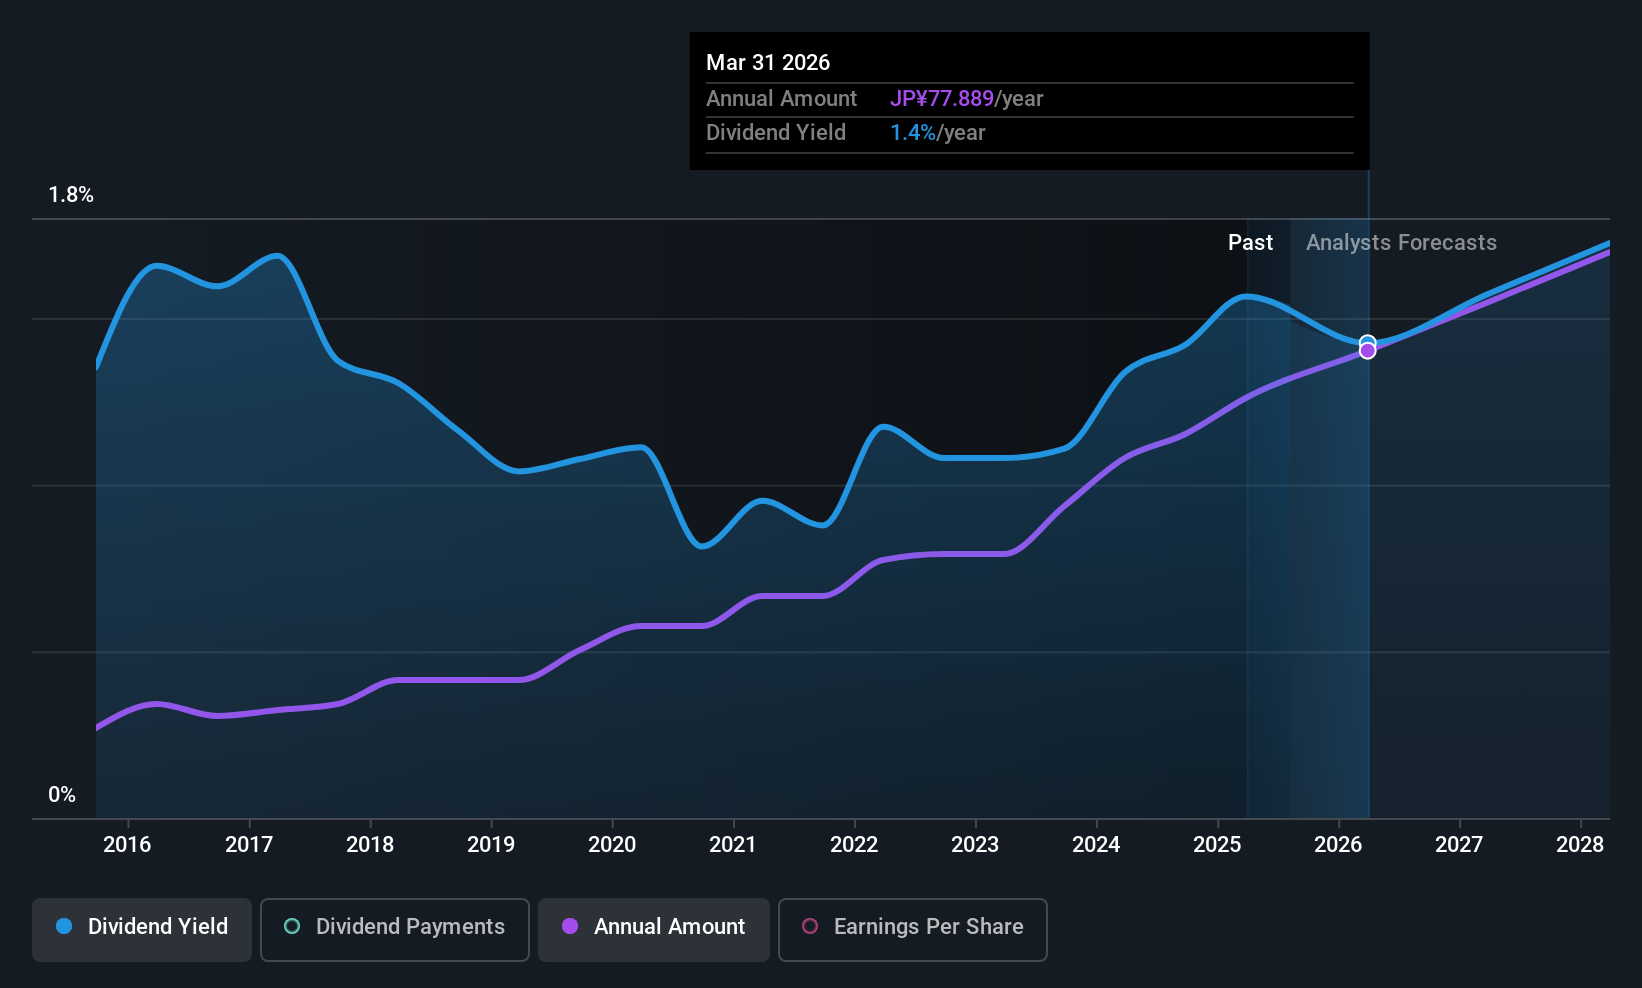The height and width of the screenshot is (988, 1642).
Task: Click the 2028 x-axis label
Action: [x=1580, y=845]
